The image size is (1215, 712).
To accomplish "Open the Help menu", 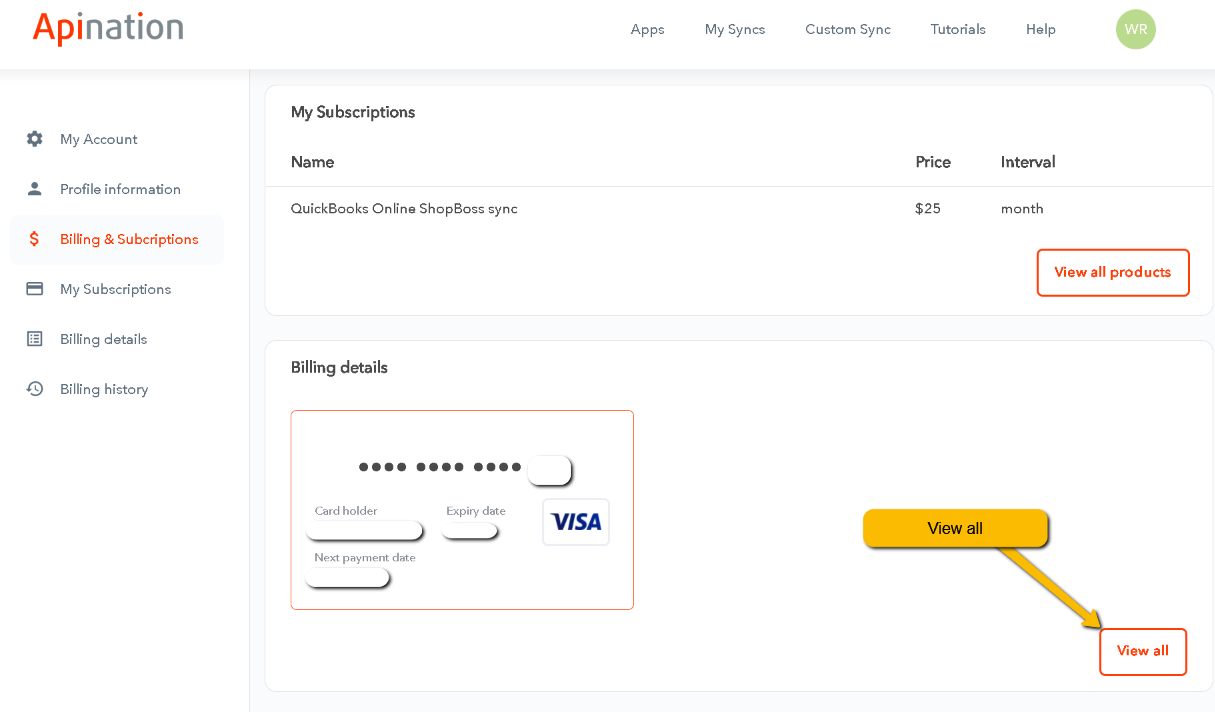I will tap(1040, 29).
